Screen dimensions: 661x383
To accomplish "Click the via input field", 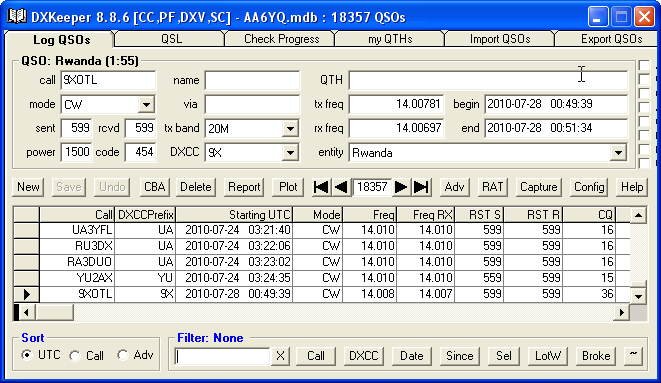I will [x=252, y=104].
